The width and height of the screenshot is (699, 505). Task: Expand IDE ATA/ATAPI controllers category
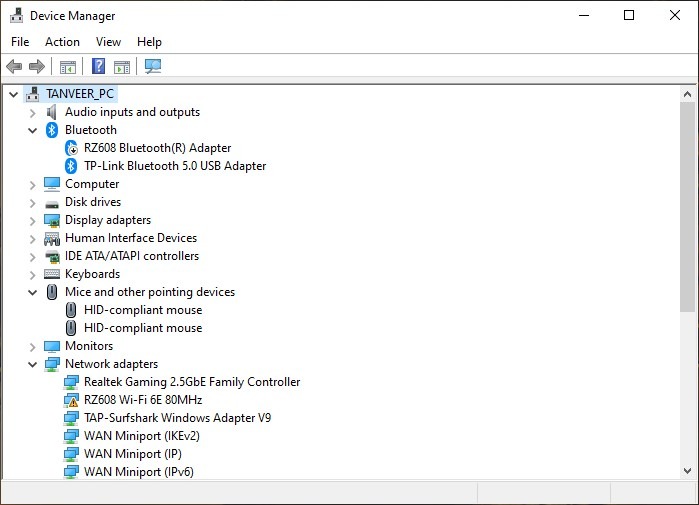click(33, 257)
